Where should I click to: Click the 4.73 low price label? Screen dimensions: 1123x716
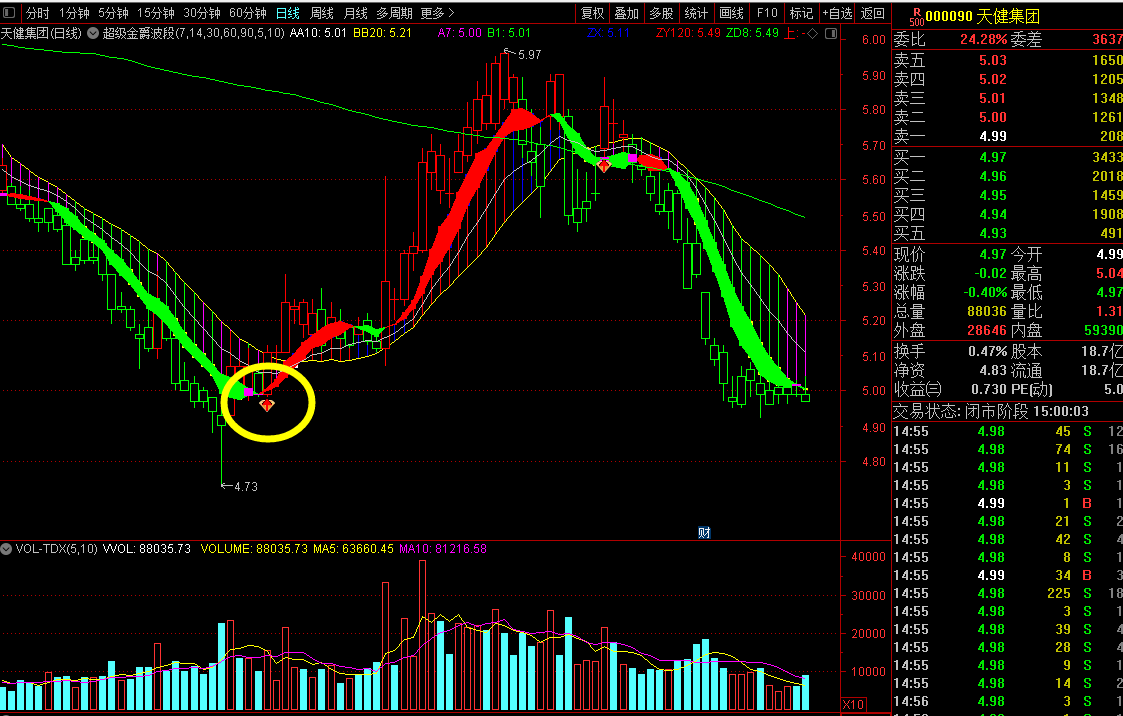pos(246,487)
